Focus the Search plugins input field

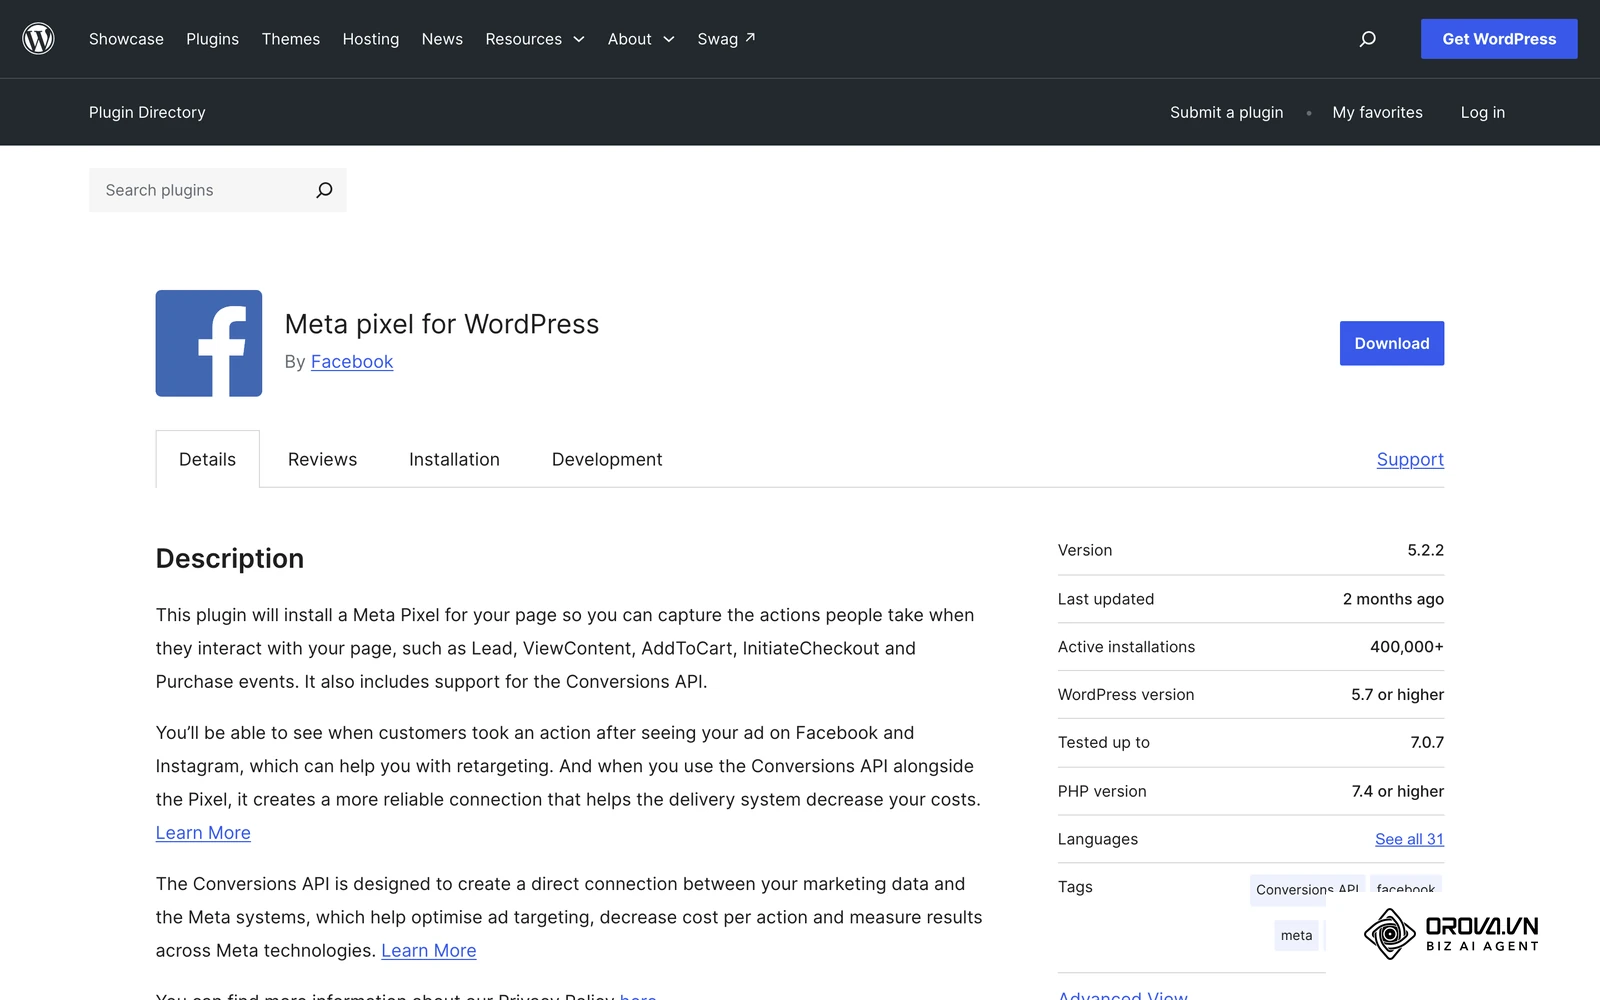[x=218, y=190]
